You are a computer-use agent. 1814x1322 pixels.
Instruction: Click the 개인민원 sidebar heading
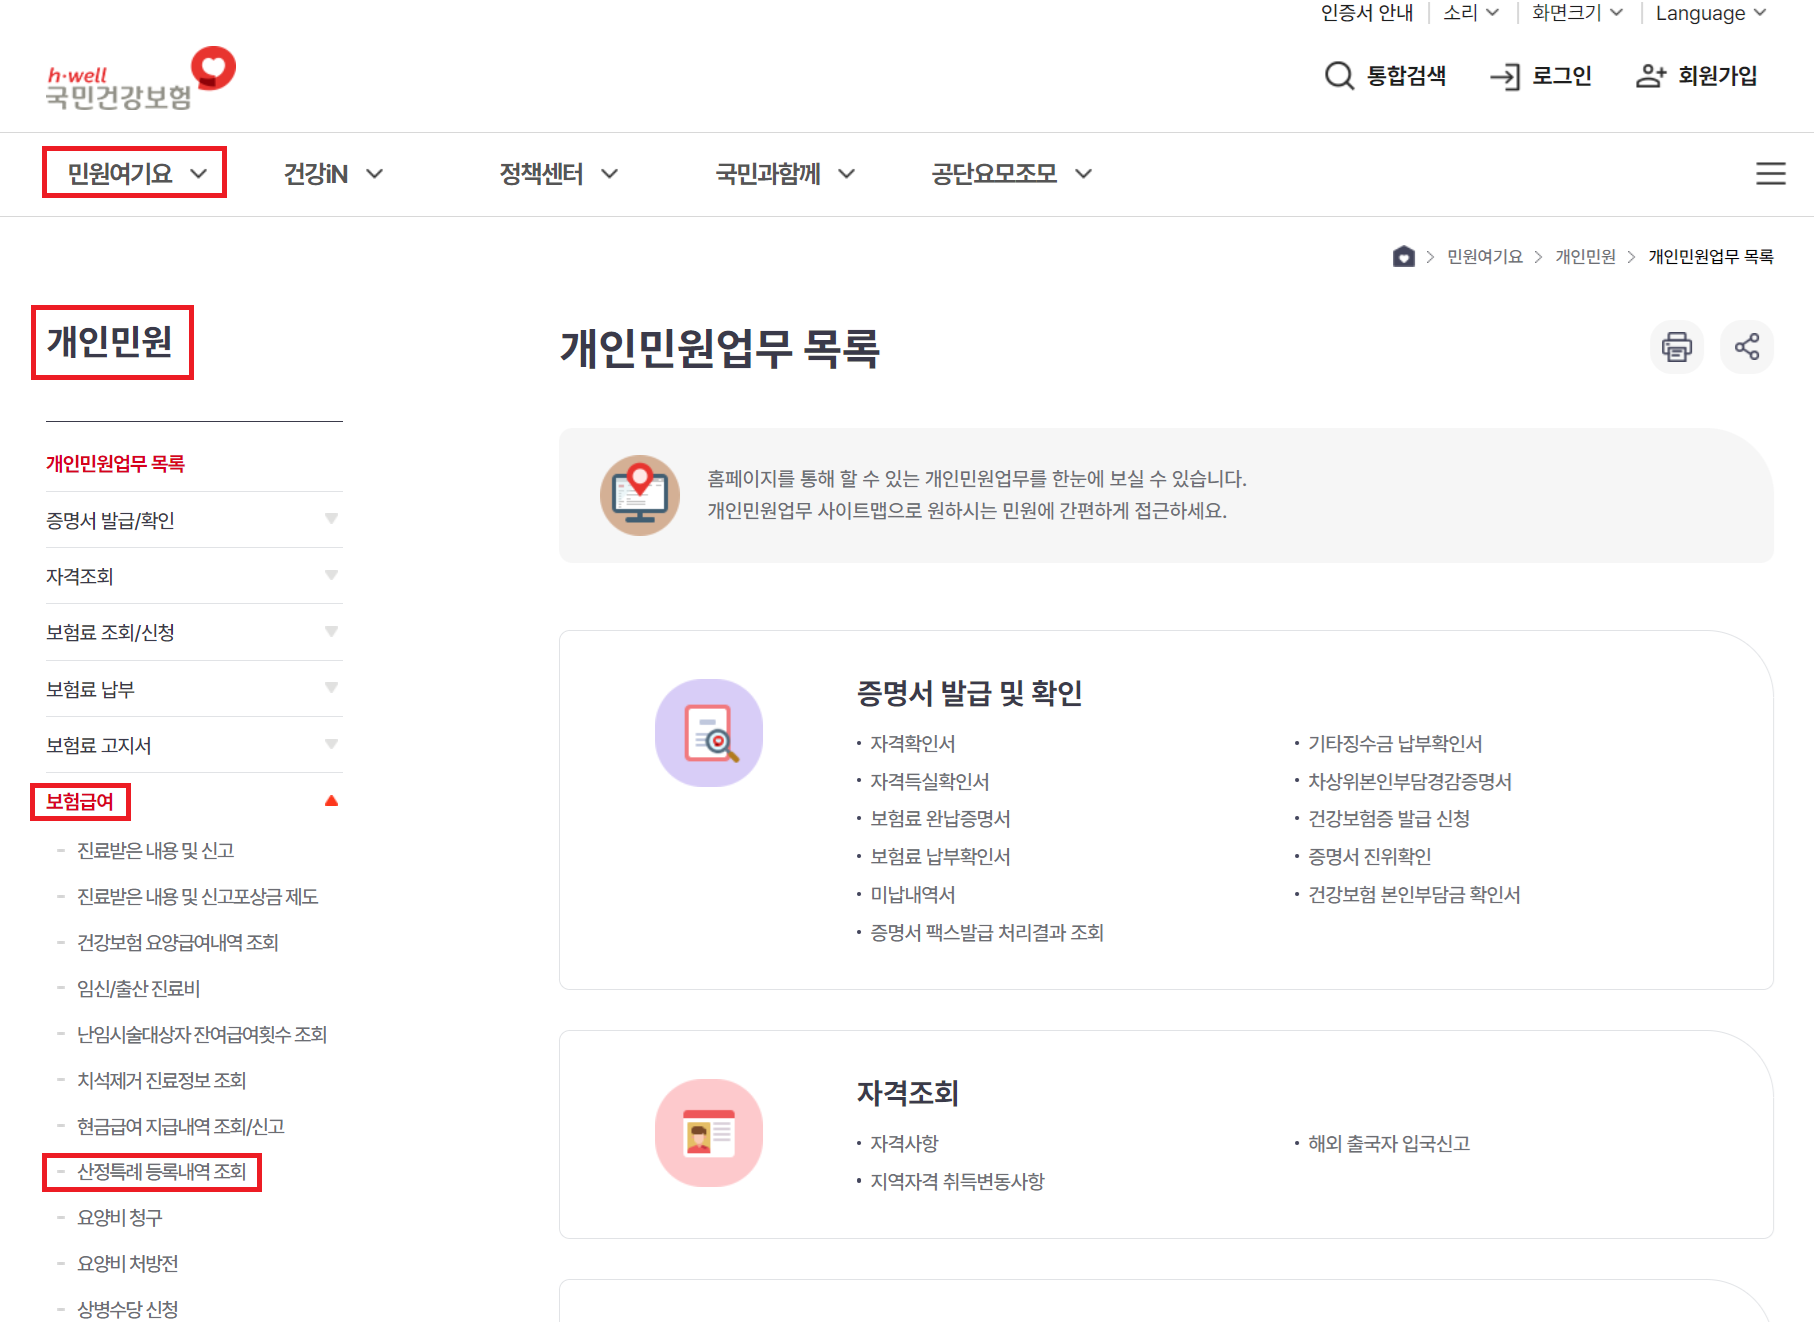(x=110, y=342)
